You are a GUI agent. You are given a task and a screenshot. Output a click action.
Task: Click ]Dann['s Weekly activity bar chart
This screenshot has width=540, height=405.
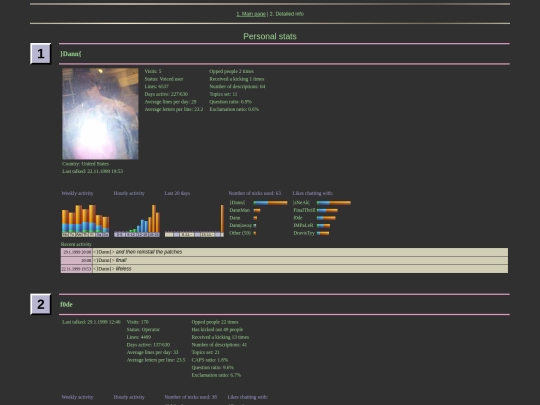point(85,220)
